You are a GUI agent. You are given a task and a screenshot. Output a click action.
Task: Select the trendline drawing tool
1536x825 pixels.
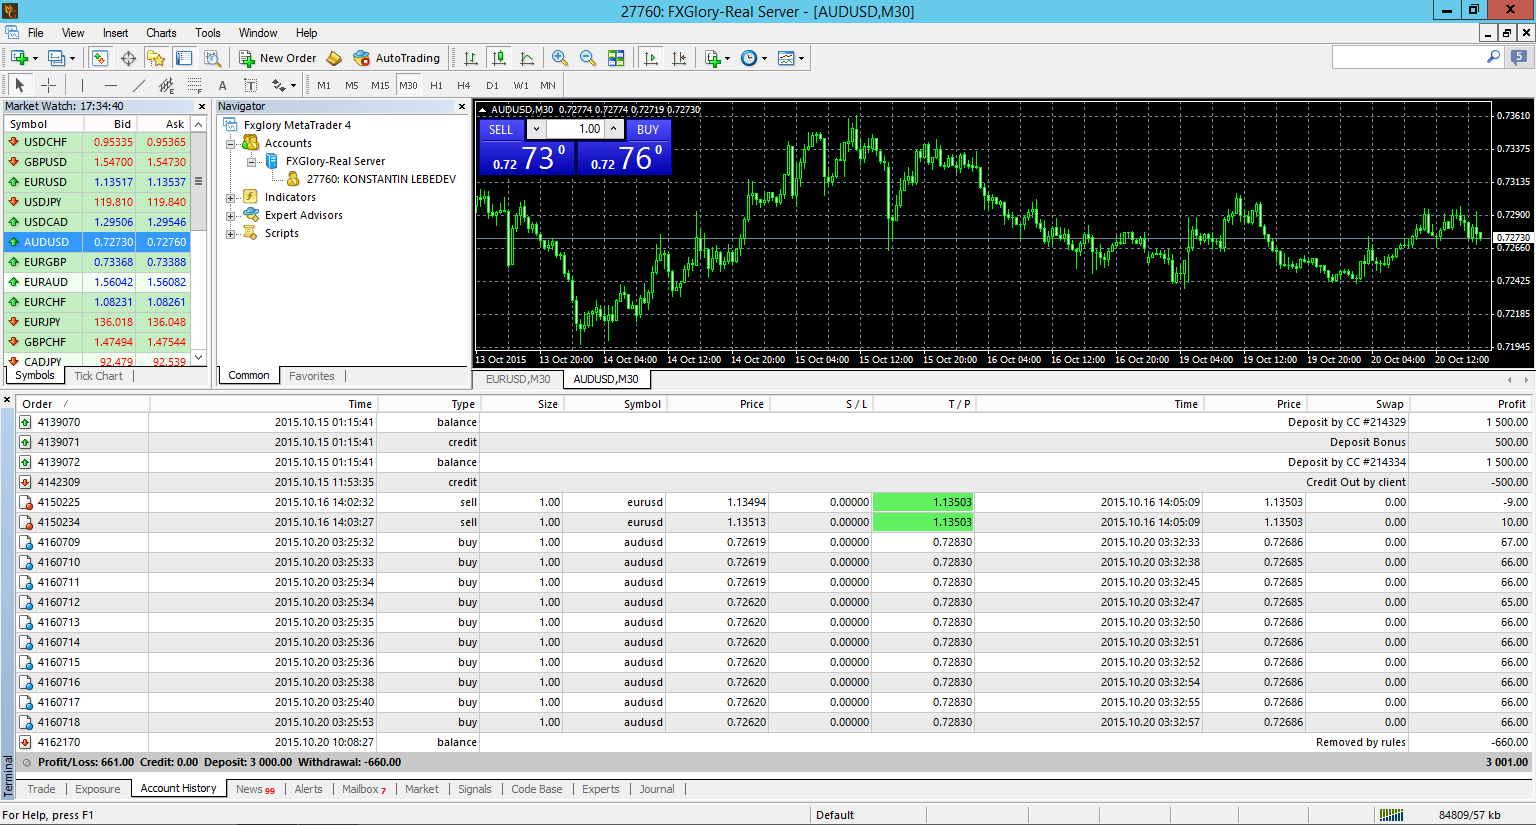(139, 85)
